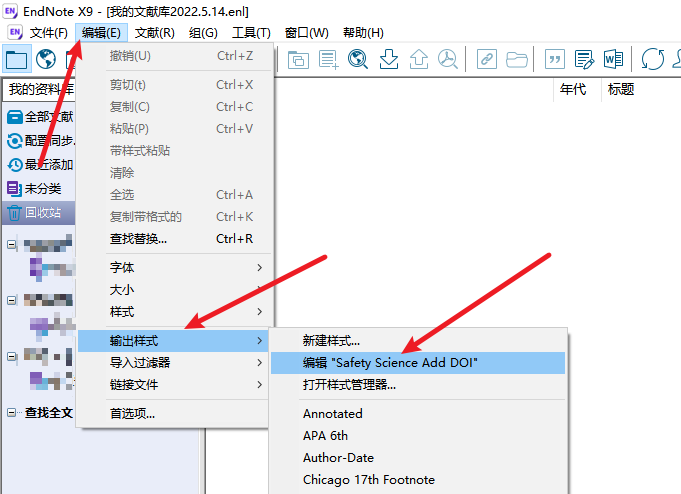The height and width of the screenshot is (494, 681).
Task: Click the open file folder icon
Action: click(517, 60)
